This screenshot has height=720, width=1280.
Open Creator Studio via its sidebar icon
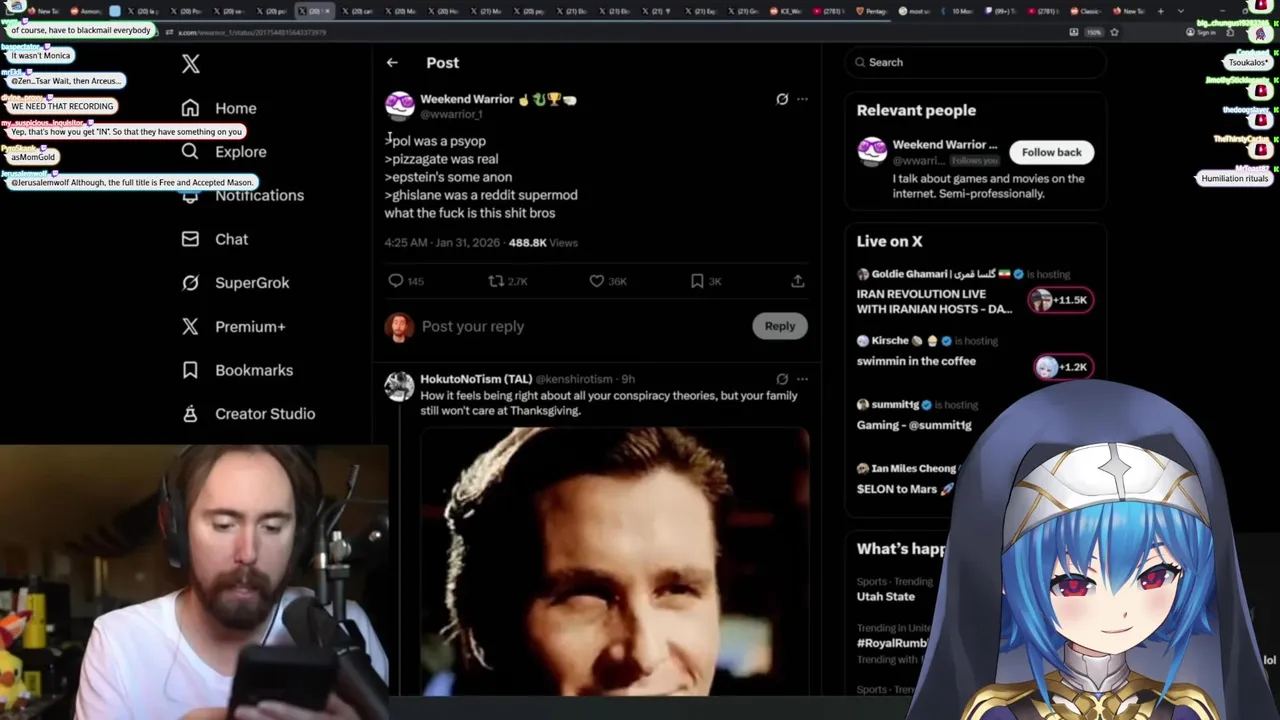(190, 413)
